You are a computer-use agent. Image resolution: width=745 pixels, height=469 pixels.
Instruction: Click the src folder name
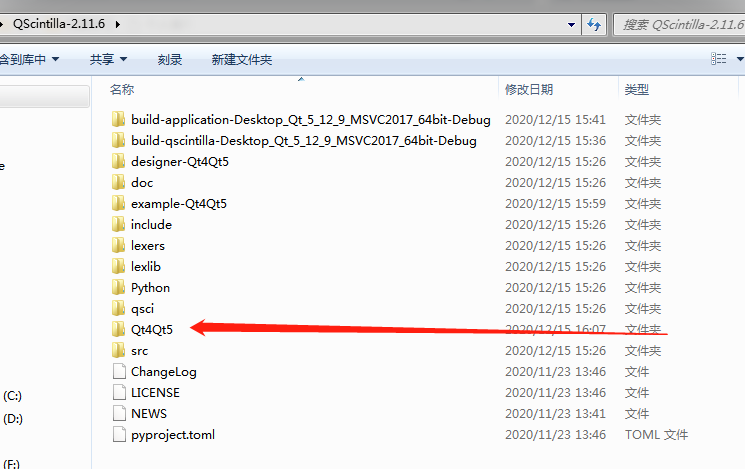coord(139,351)
